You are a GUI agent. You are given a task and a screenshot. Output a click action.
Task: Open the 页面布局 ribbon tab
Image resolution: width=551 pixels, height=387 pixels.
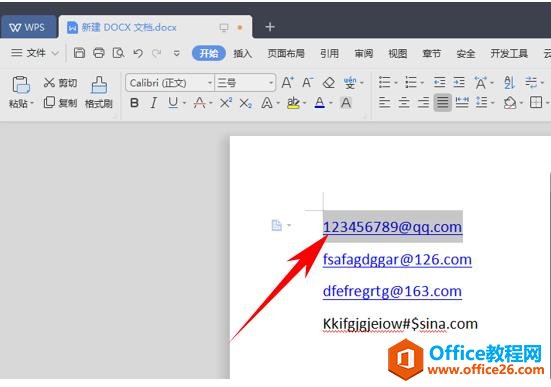(286, 53)
